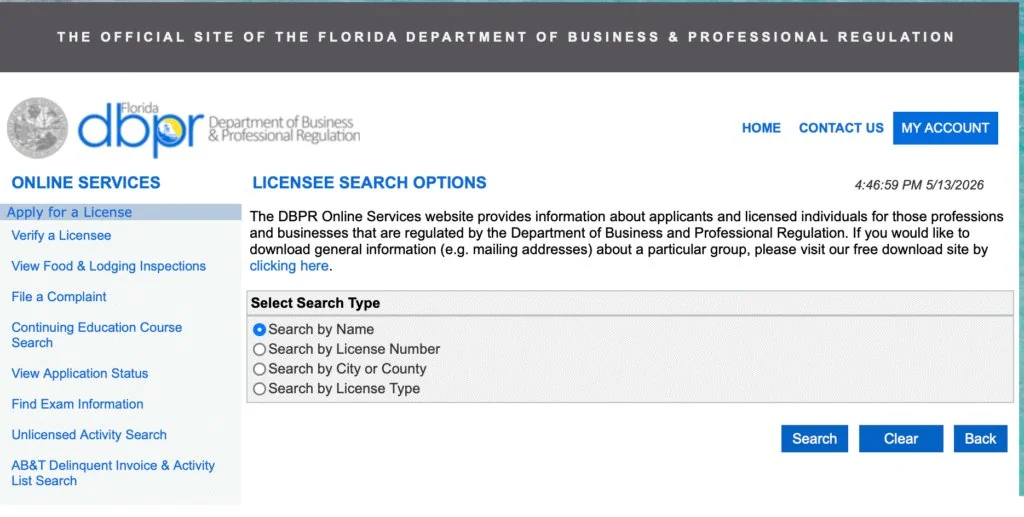
Task: Open View Food & Lodging Inspections
Action: [108, 266]
